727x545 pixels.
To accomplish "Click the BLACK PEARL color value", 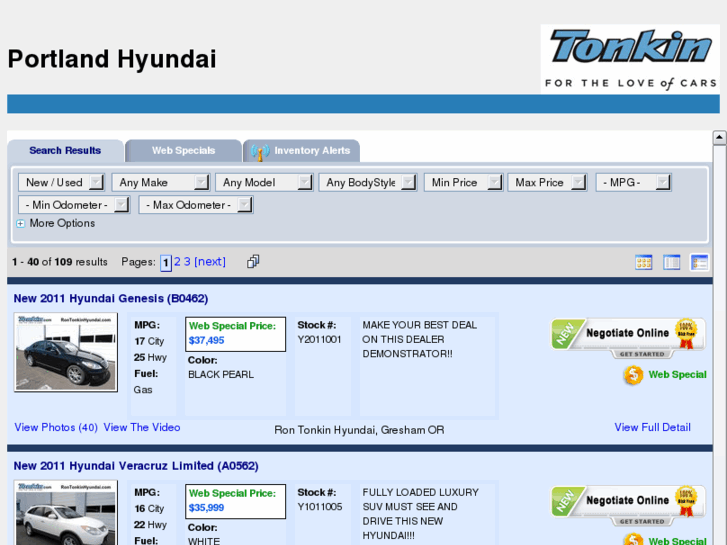I will pyautogui.click(x=221, y=375).
